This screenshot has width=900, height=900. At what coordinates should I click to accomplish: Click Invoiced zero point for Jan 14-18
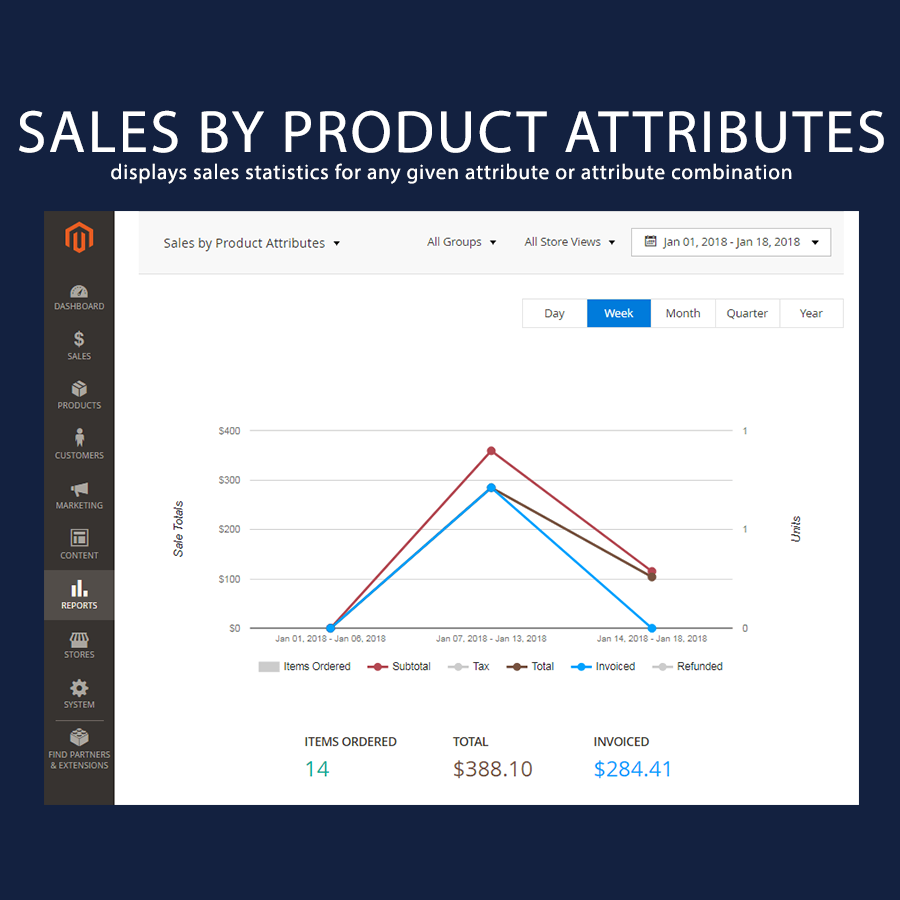[x=652, y=629]
